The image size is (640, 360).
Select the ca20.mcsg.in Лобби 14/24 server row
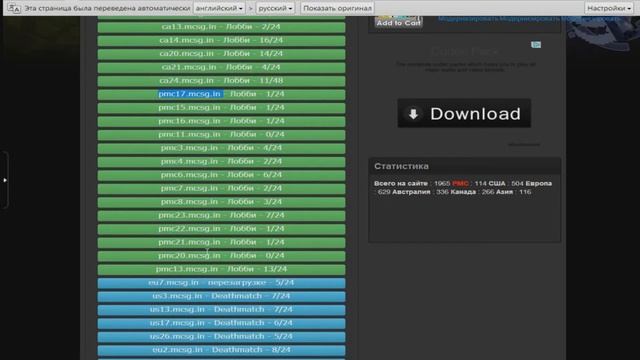coord(221,54)
